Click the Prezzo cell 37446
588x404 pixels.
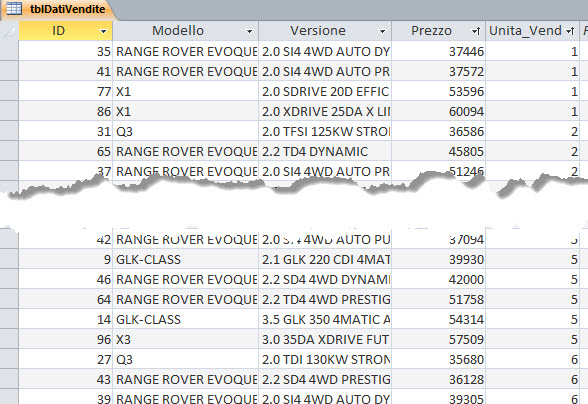point(439,51)
